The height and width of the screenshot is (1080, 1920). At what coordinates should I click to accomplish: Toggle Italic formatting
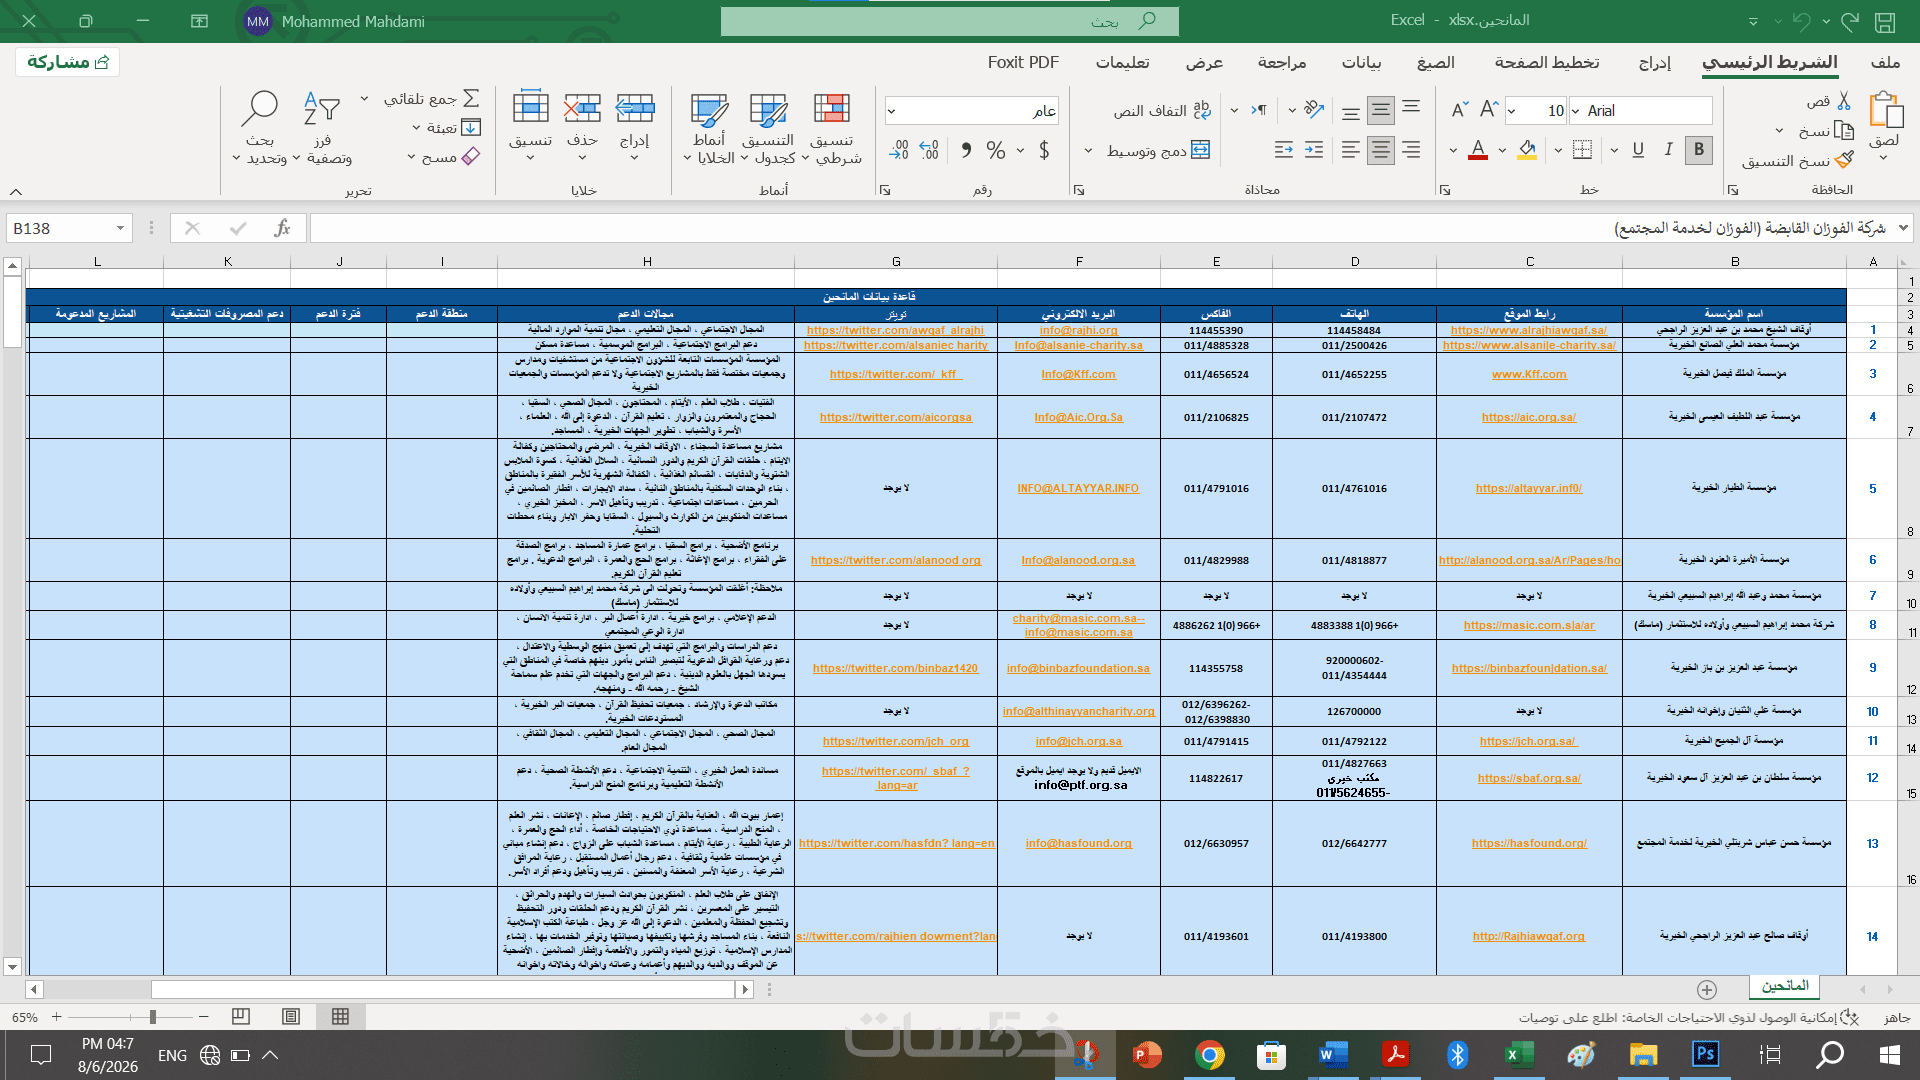[x=1668, y=150]
